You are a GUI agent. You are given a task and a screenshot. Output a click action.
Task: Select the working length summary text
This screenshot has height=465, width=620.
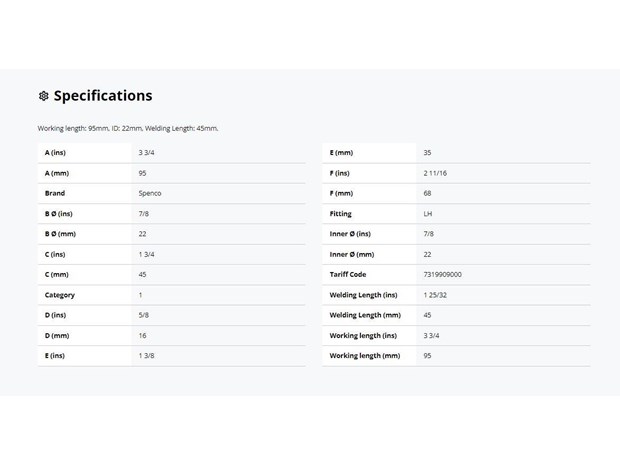pyautogui.click(x=128, y=128)
